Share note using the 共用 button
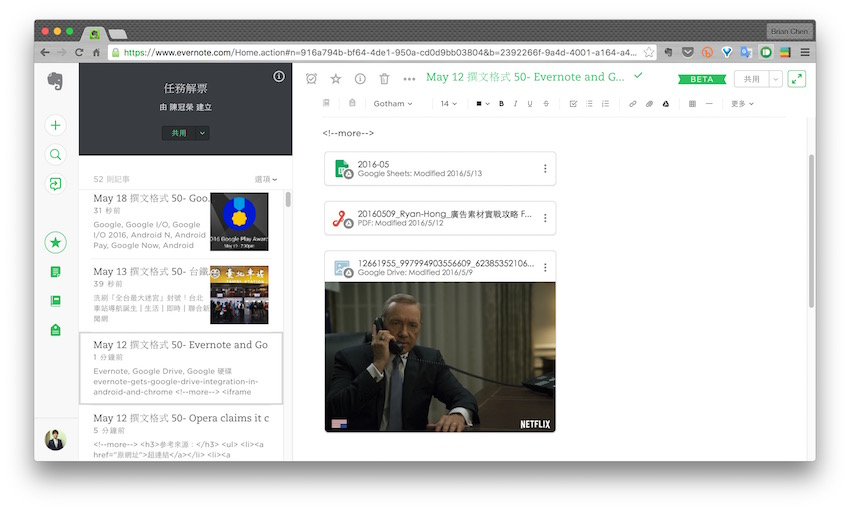Viewport: 850px width, 510px height. click(752, 79)
